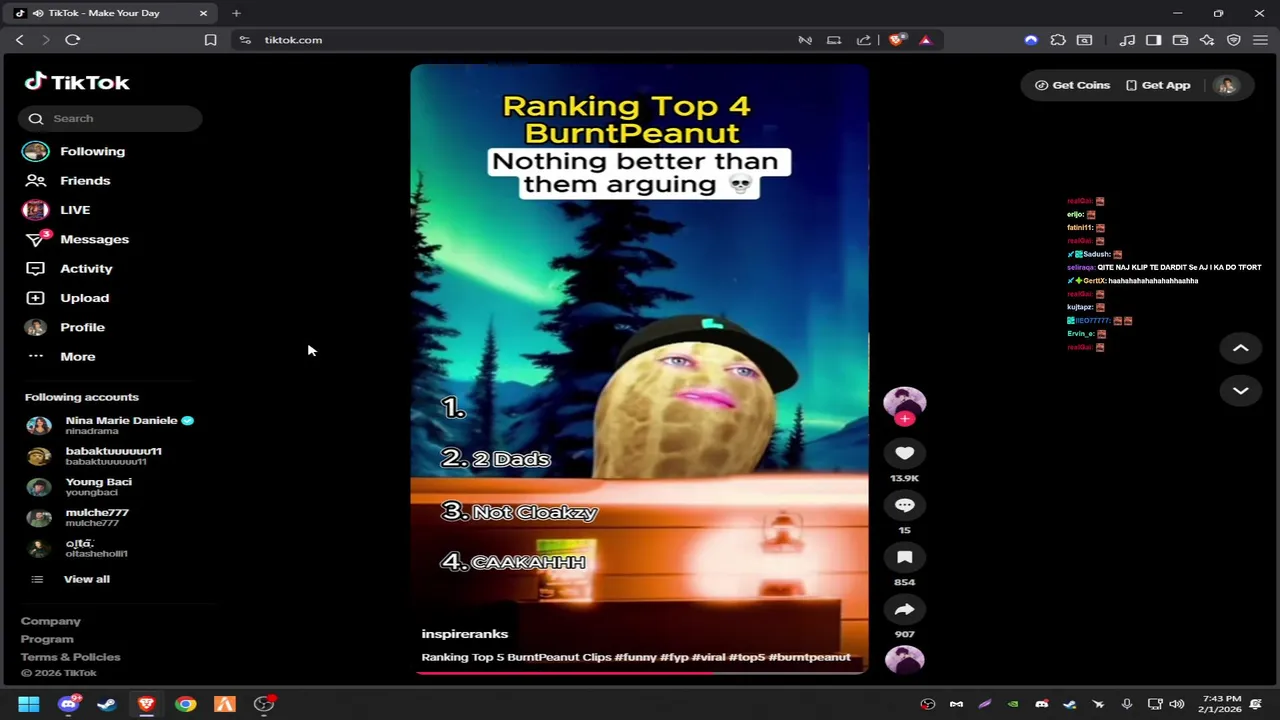Viewport: 1280px width, 720px height.
Task: Open Brave VPN shield icon
Action: (1234, 40)
